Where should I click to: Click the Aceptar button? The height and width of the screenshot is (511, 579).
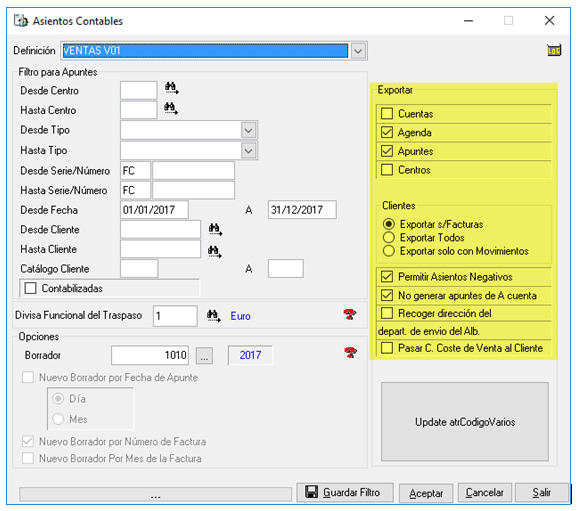click(426, 493)
